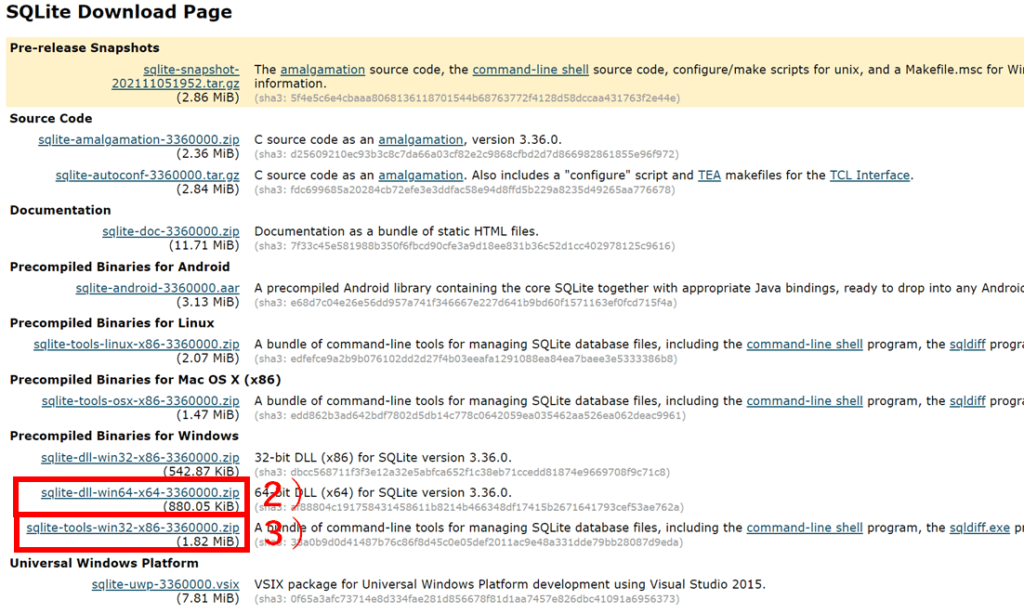Click the sha3 hash for sqlite-autoconf-3360000.tar.gz
The height and width of the screenshot is (613, 1024).
(x=464, y=189)
